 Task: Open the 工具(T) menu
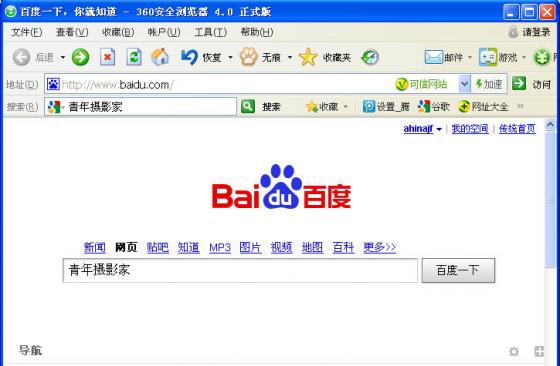(x=210, y=32)
